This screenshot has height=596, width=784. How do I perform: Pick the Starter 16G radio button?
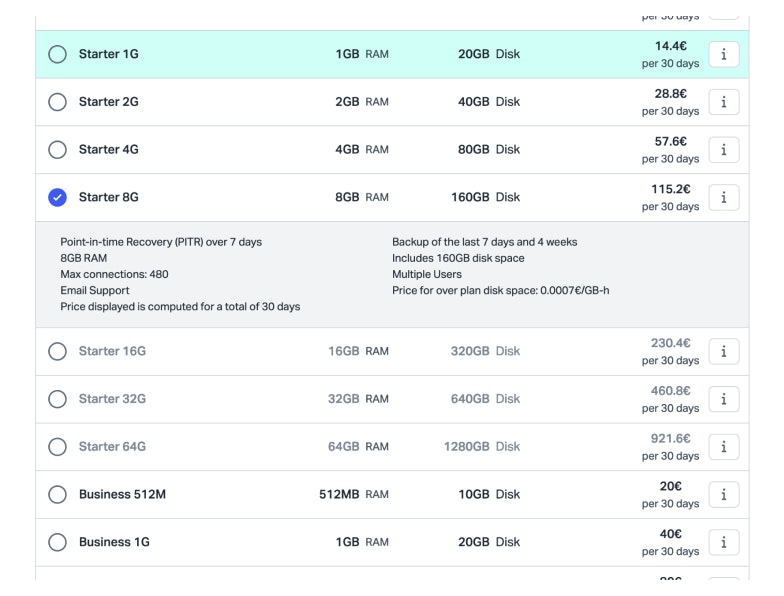(58, 352)
